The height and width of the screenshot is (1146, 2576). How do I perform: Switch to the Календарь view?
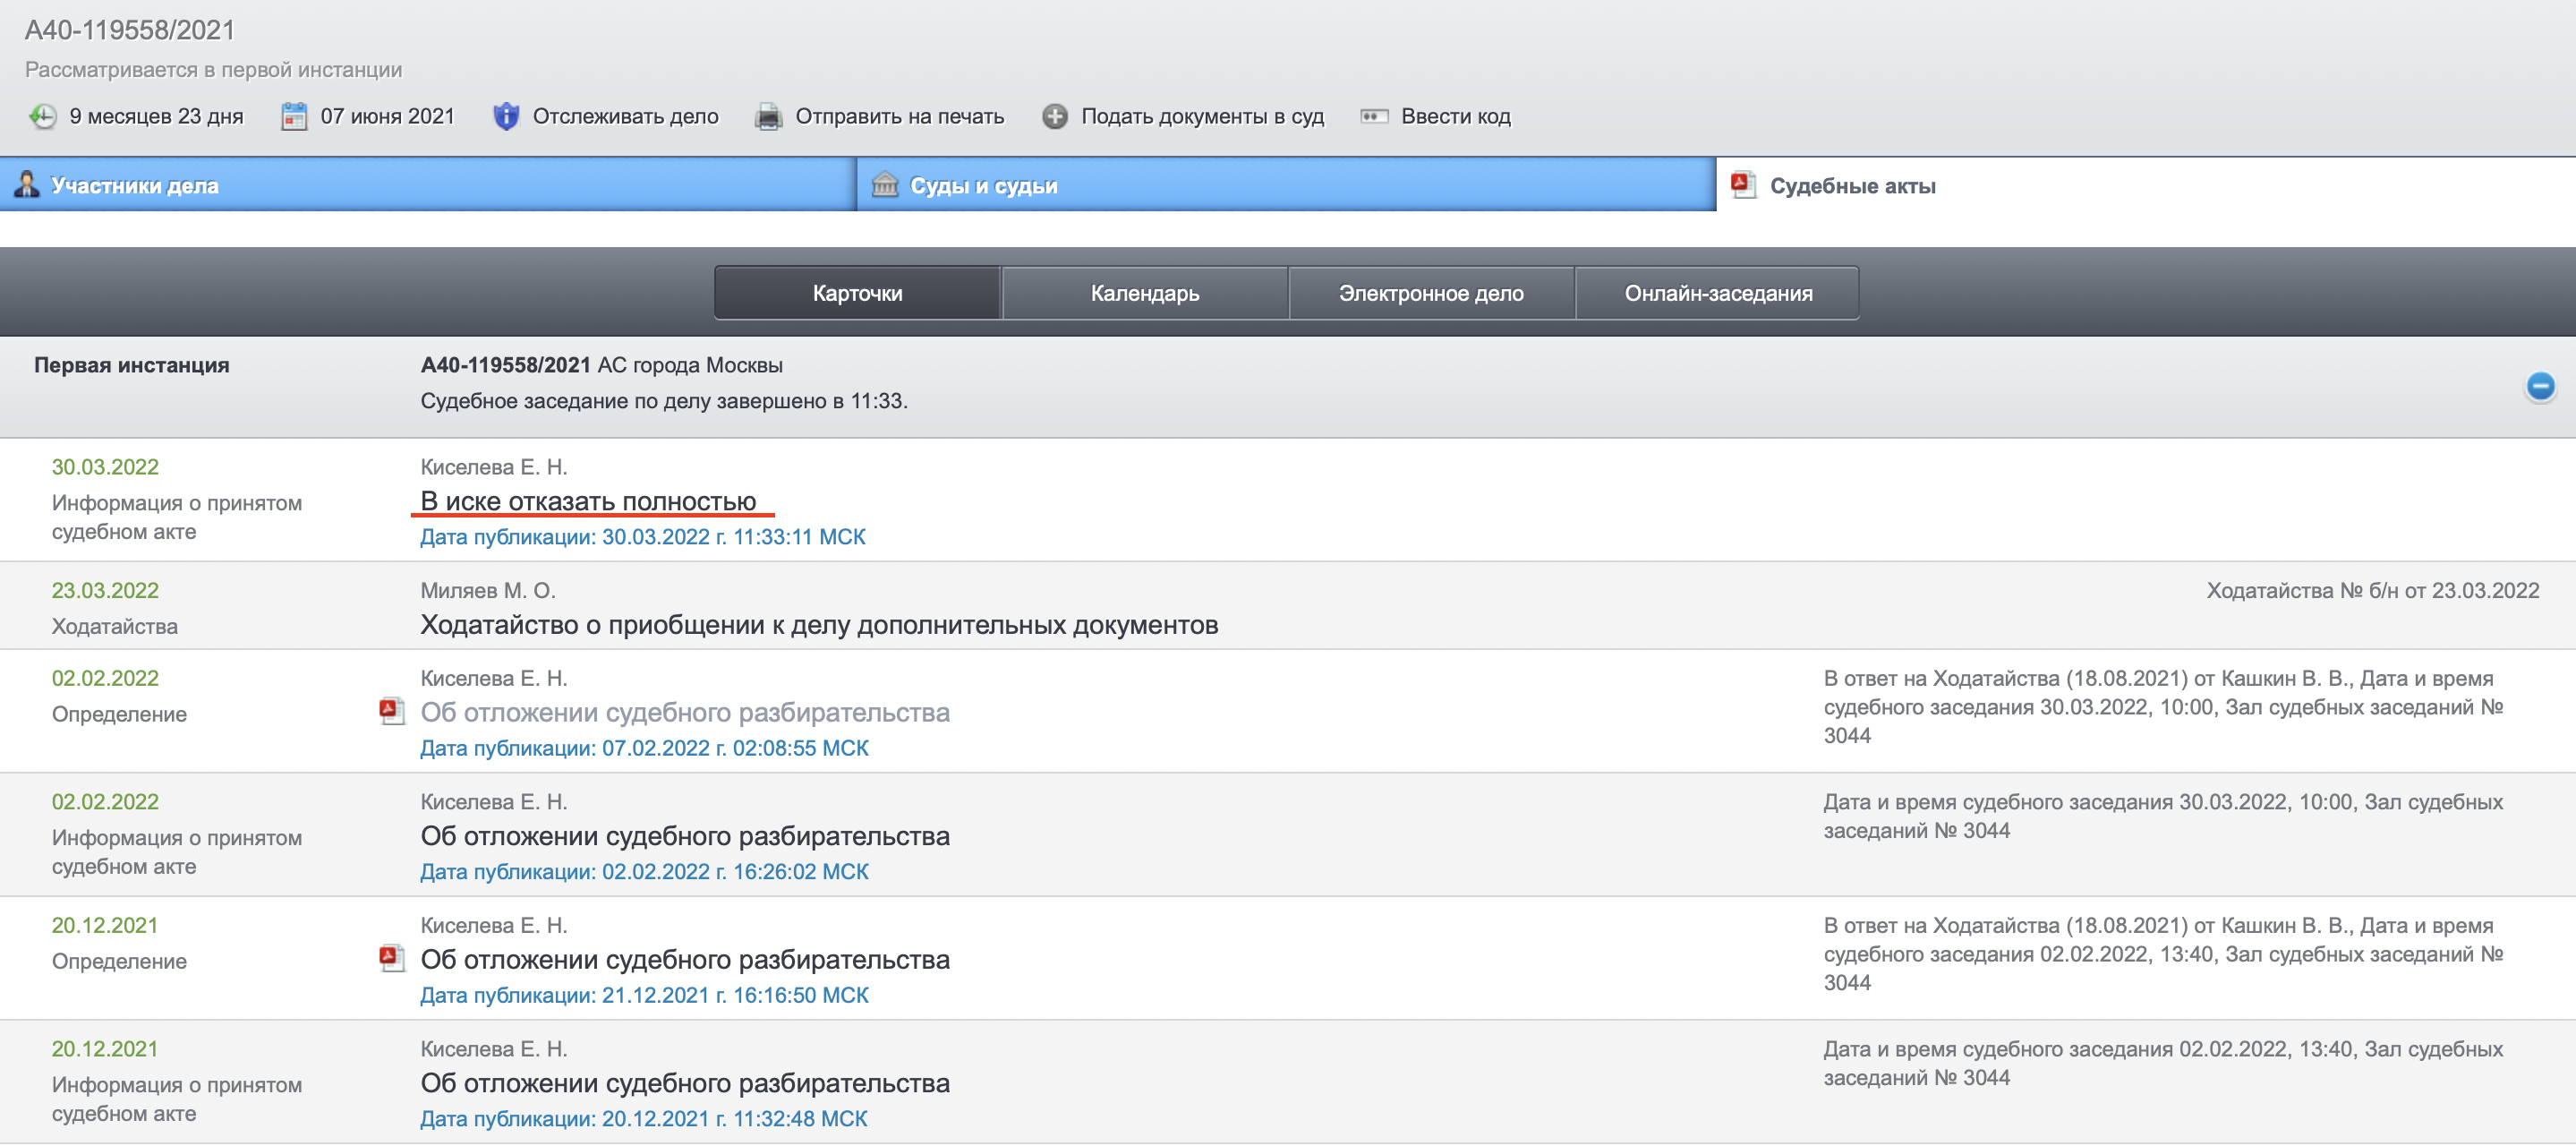click(x=1144, y=293)
